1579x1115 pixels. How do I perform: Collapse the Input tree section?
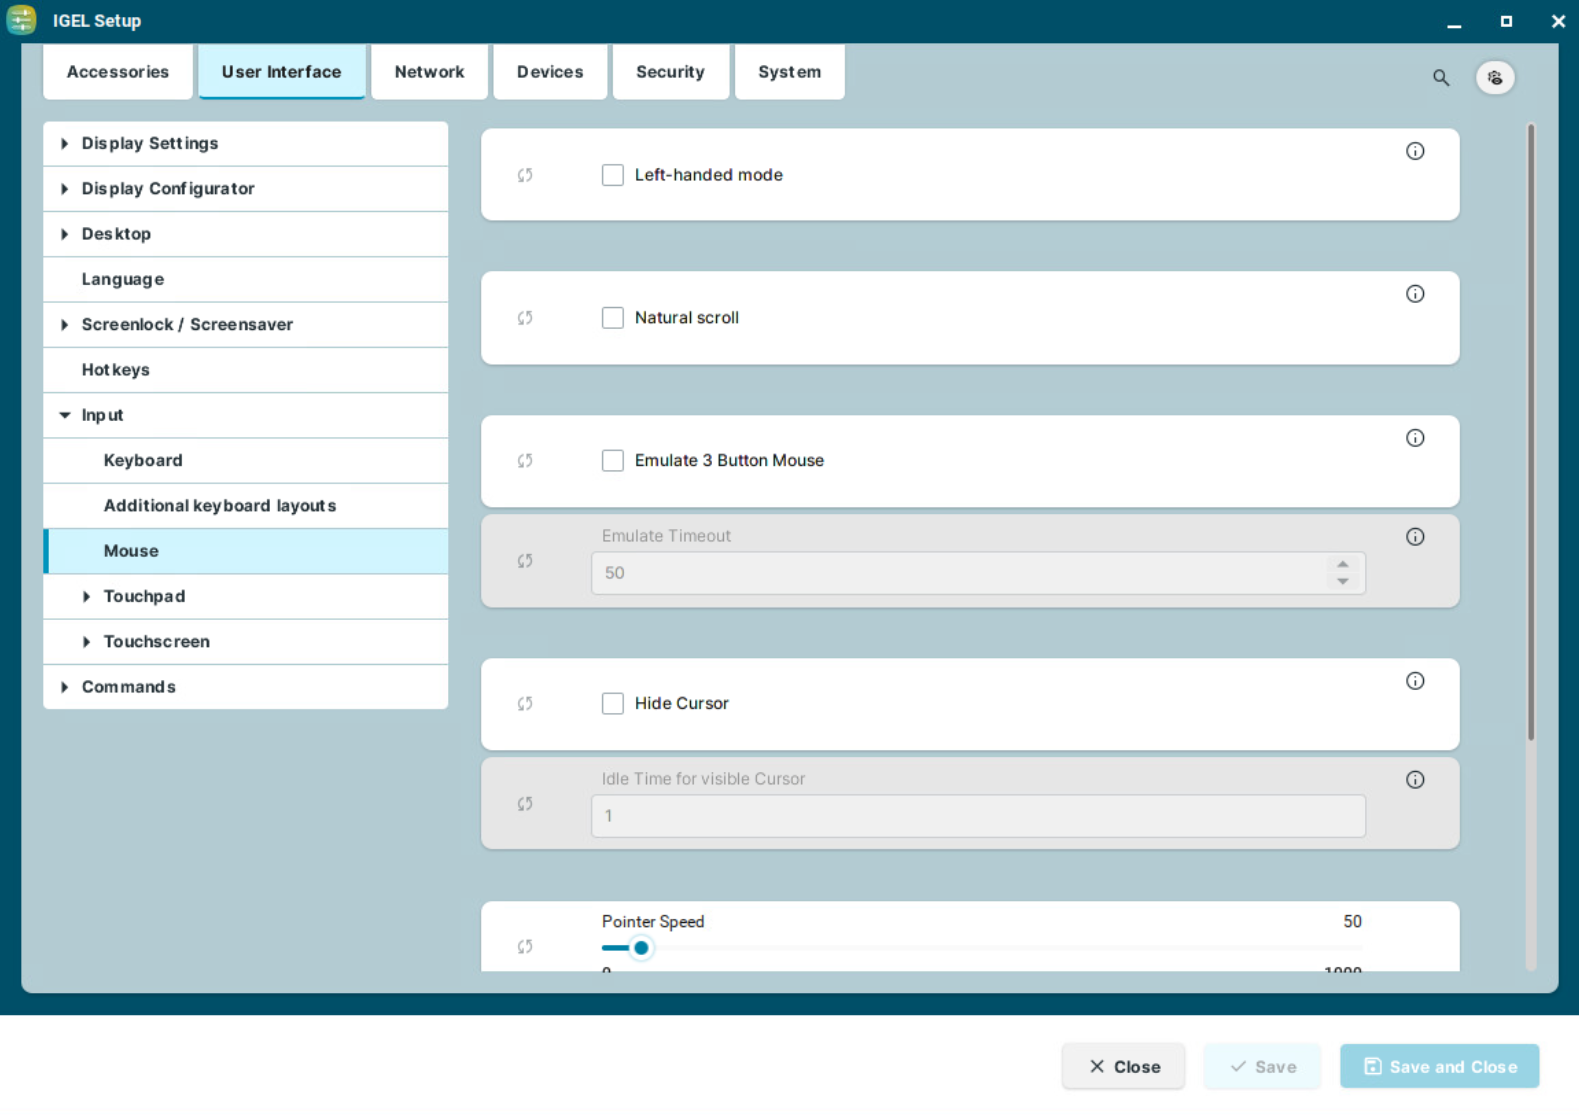65,415
